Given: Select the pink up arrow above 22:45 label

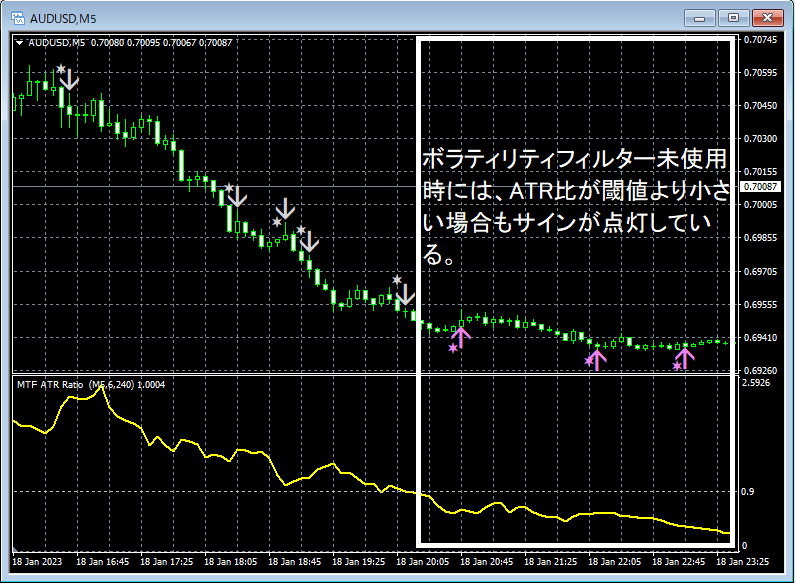Looking at the screenshot, I should (x=685, y=358).
